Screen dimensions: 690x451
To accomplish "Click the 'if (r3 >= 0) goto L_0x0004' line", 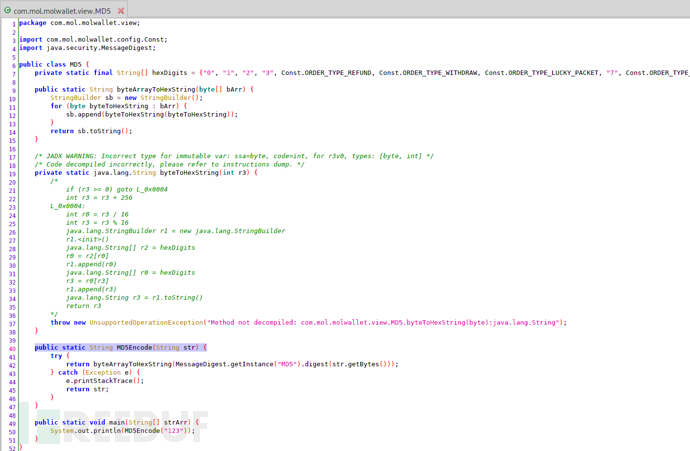I will tap(117, 189).
